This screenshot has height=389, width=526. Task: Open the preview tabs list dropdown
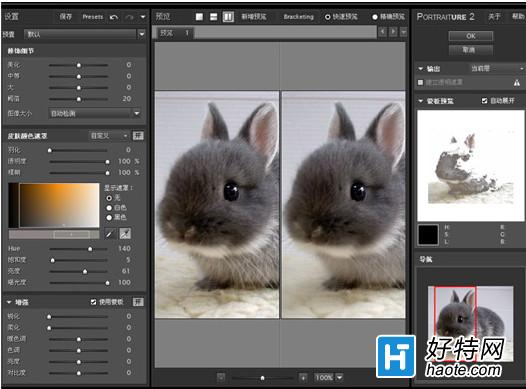[x=404, y=32]
